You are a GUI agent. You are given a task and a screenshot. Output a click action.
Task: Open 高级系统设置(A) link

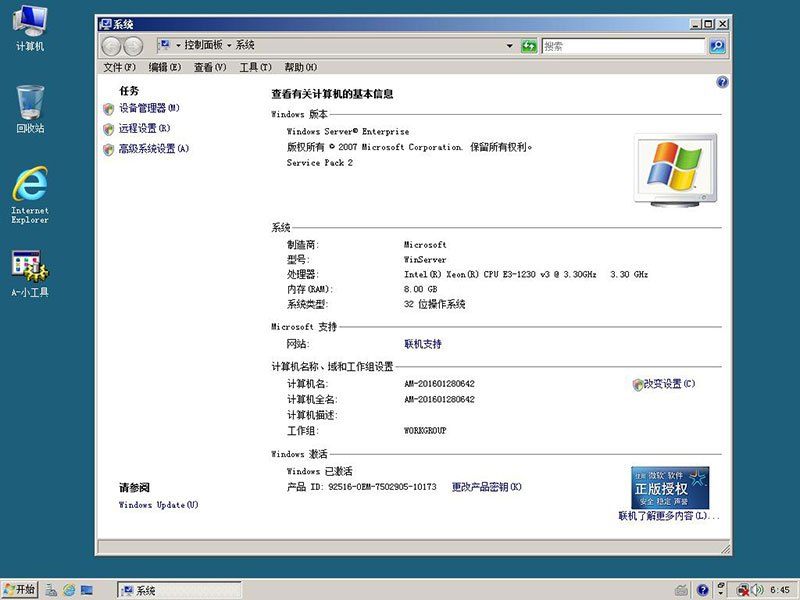[x=154, y=149]
